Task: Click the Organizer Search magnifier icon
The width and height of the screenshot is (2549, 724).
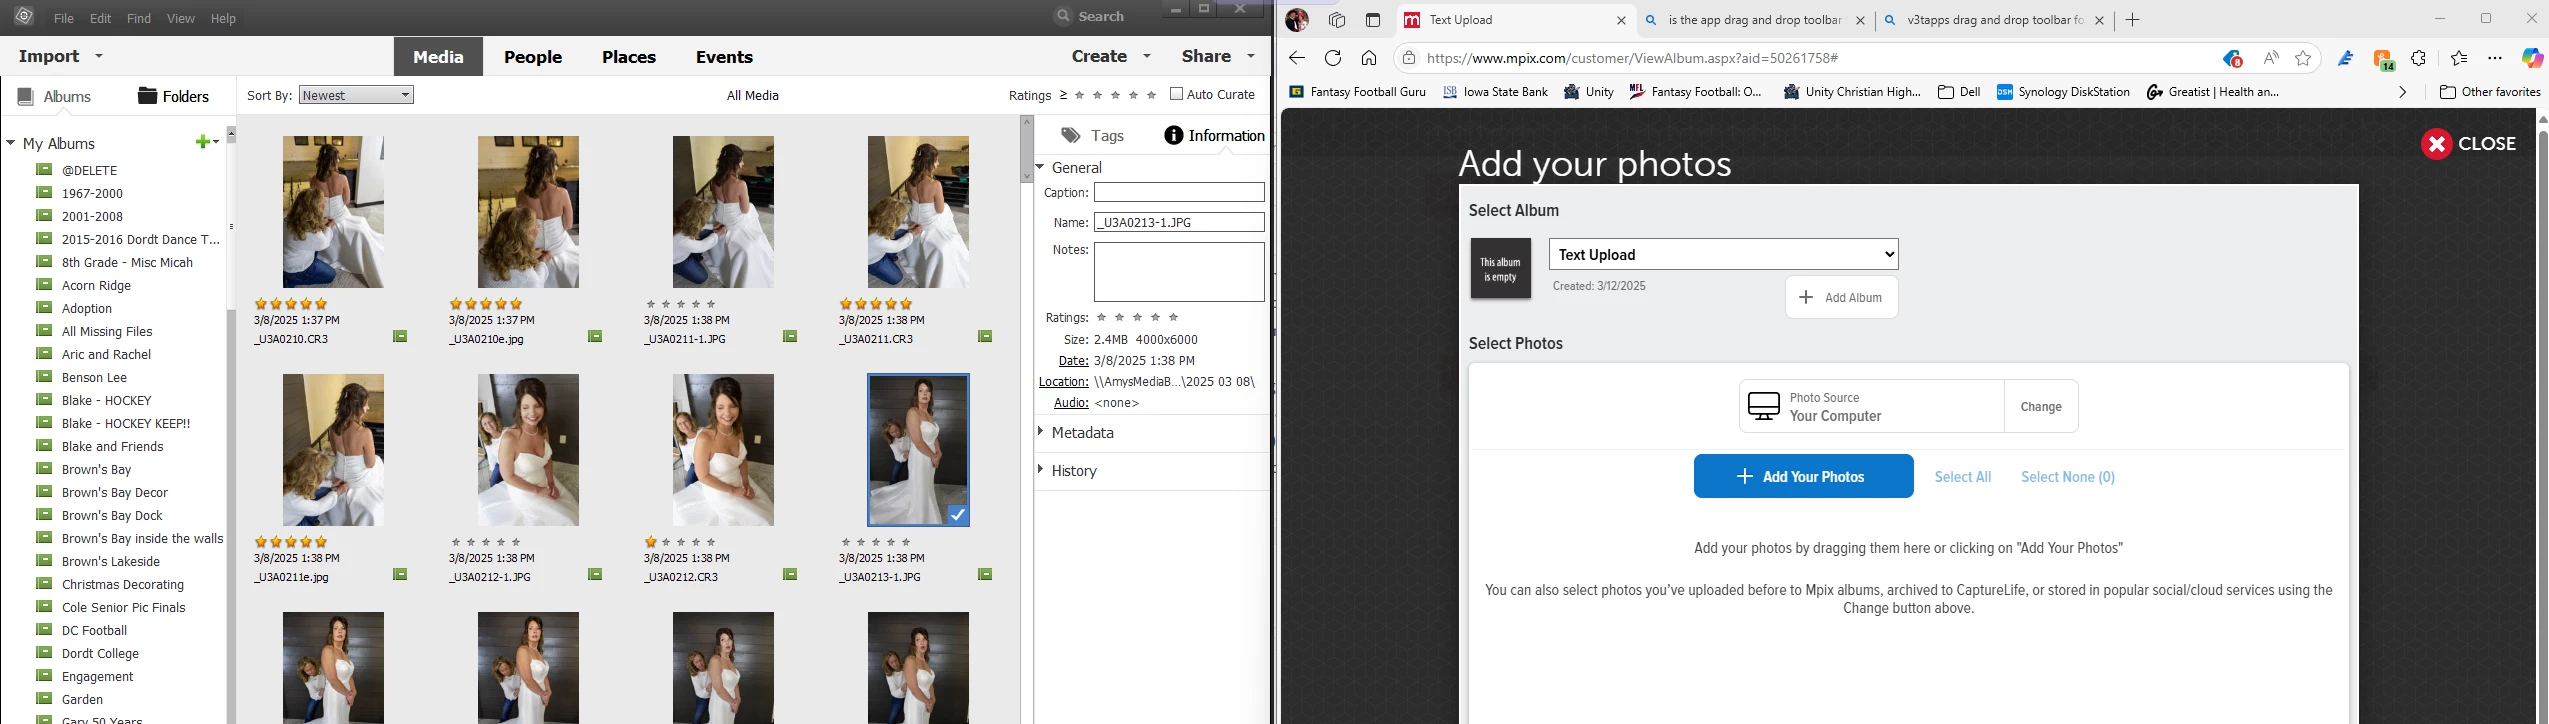Action: click(1064, 16)
